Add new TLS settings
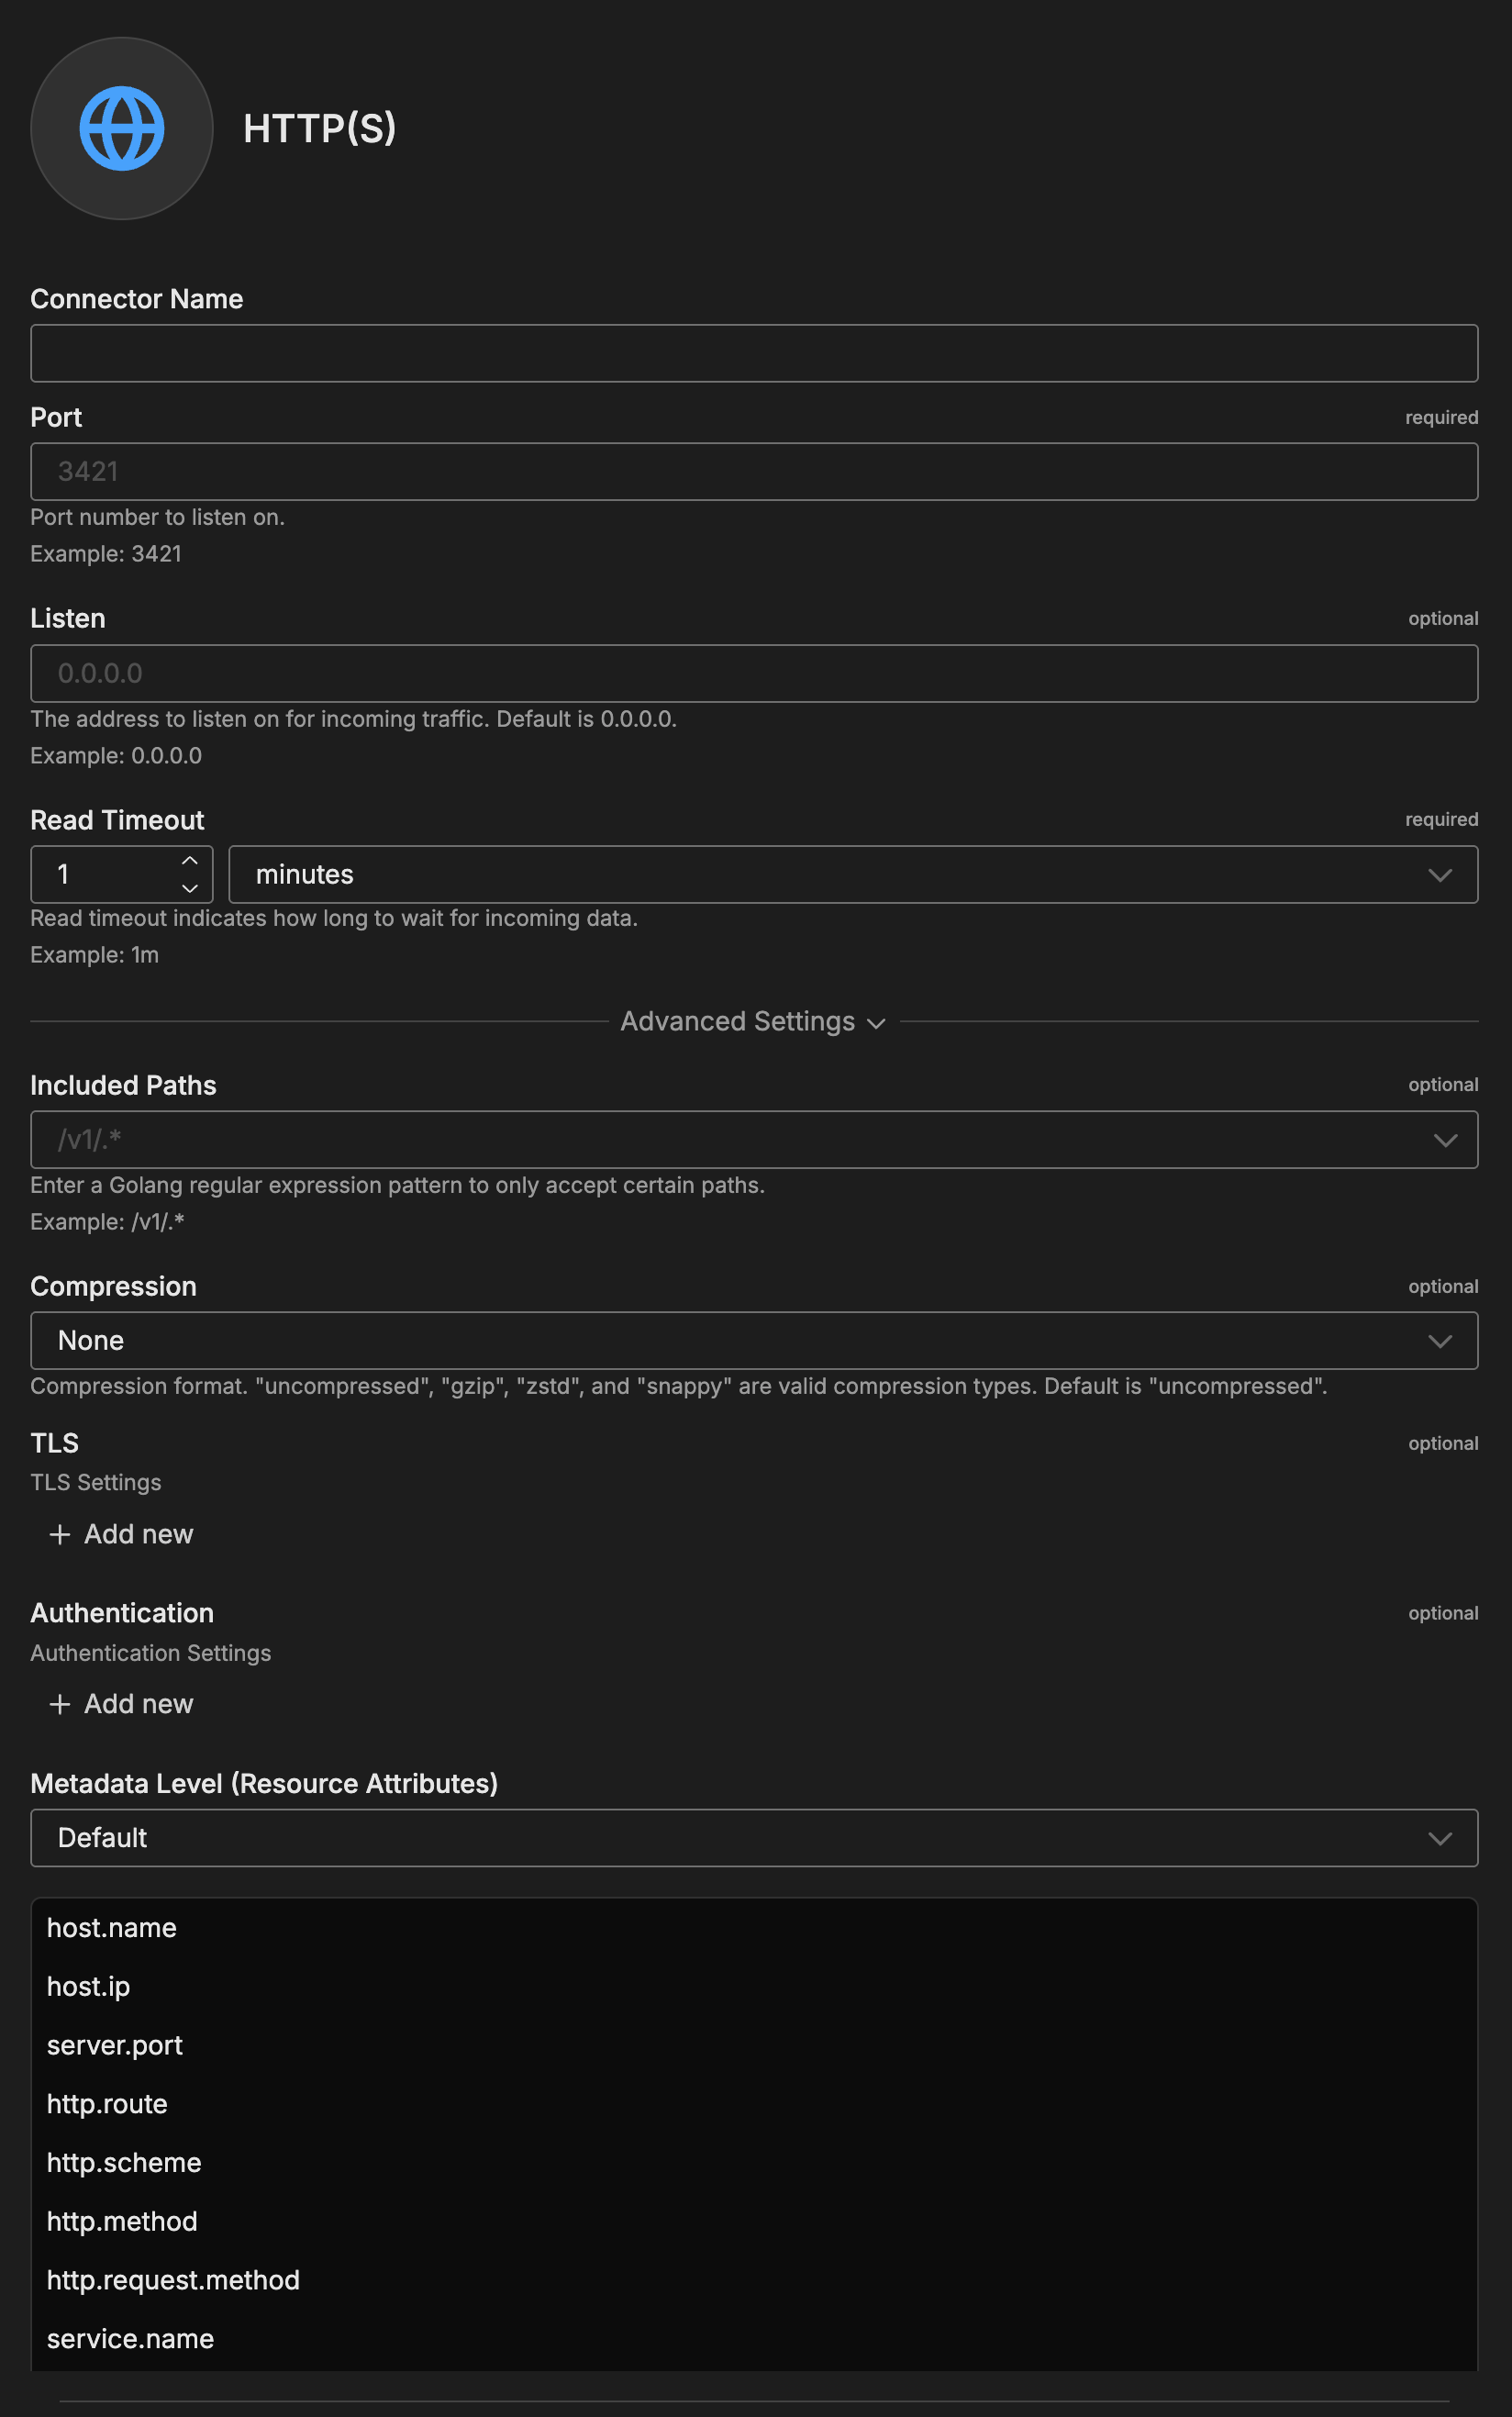The width and height of the screenshot is (1512, 2417). [122, 1534]
